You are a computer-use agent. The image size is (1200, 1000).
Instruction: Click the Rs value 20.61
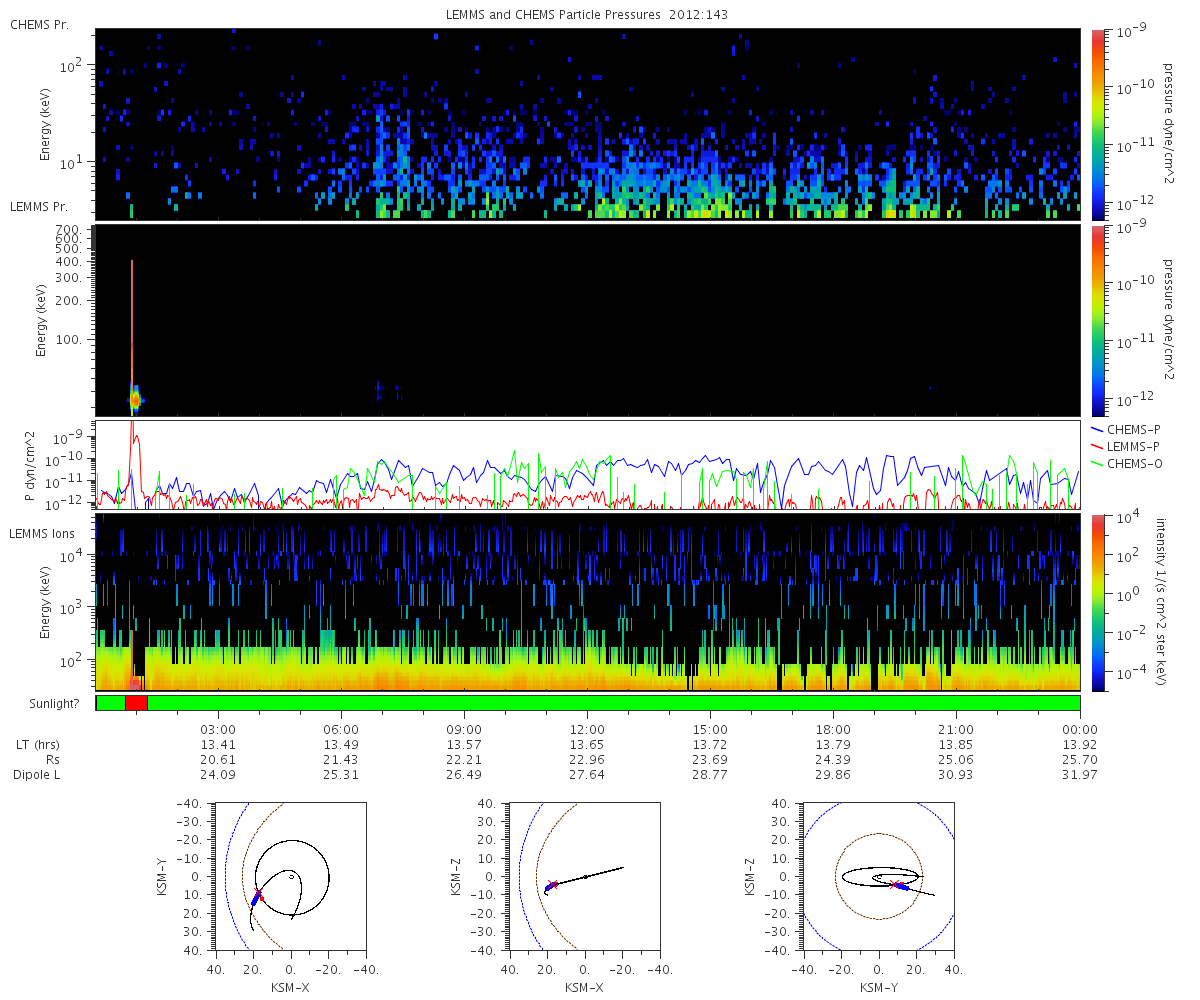tap(218, 760)
